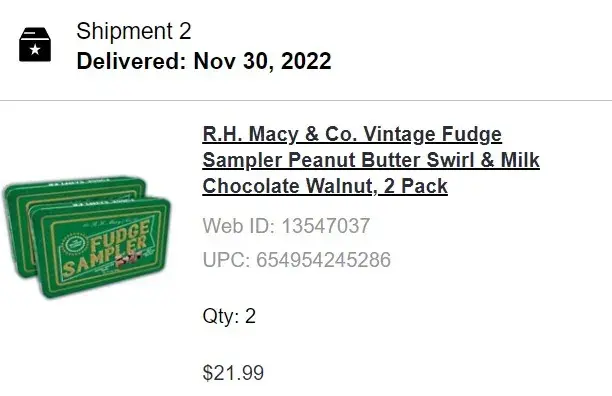Open the R.H. Macy & Co. Vintage Fudge link
Image resolution: width=612 pixels, height=396 pixels.
pos(352,134)
